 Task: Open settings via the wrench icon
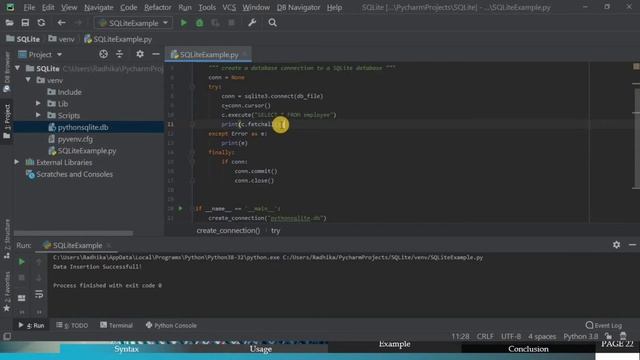pos(252,23)
